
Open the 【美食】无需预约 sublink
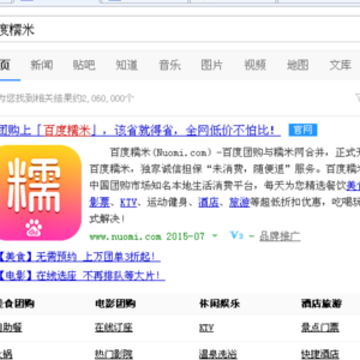click(80, 257)
